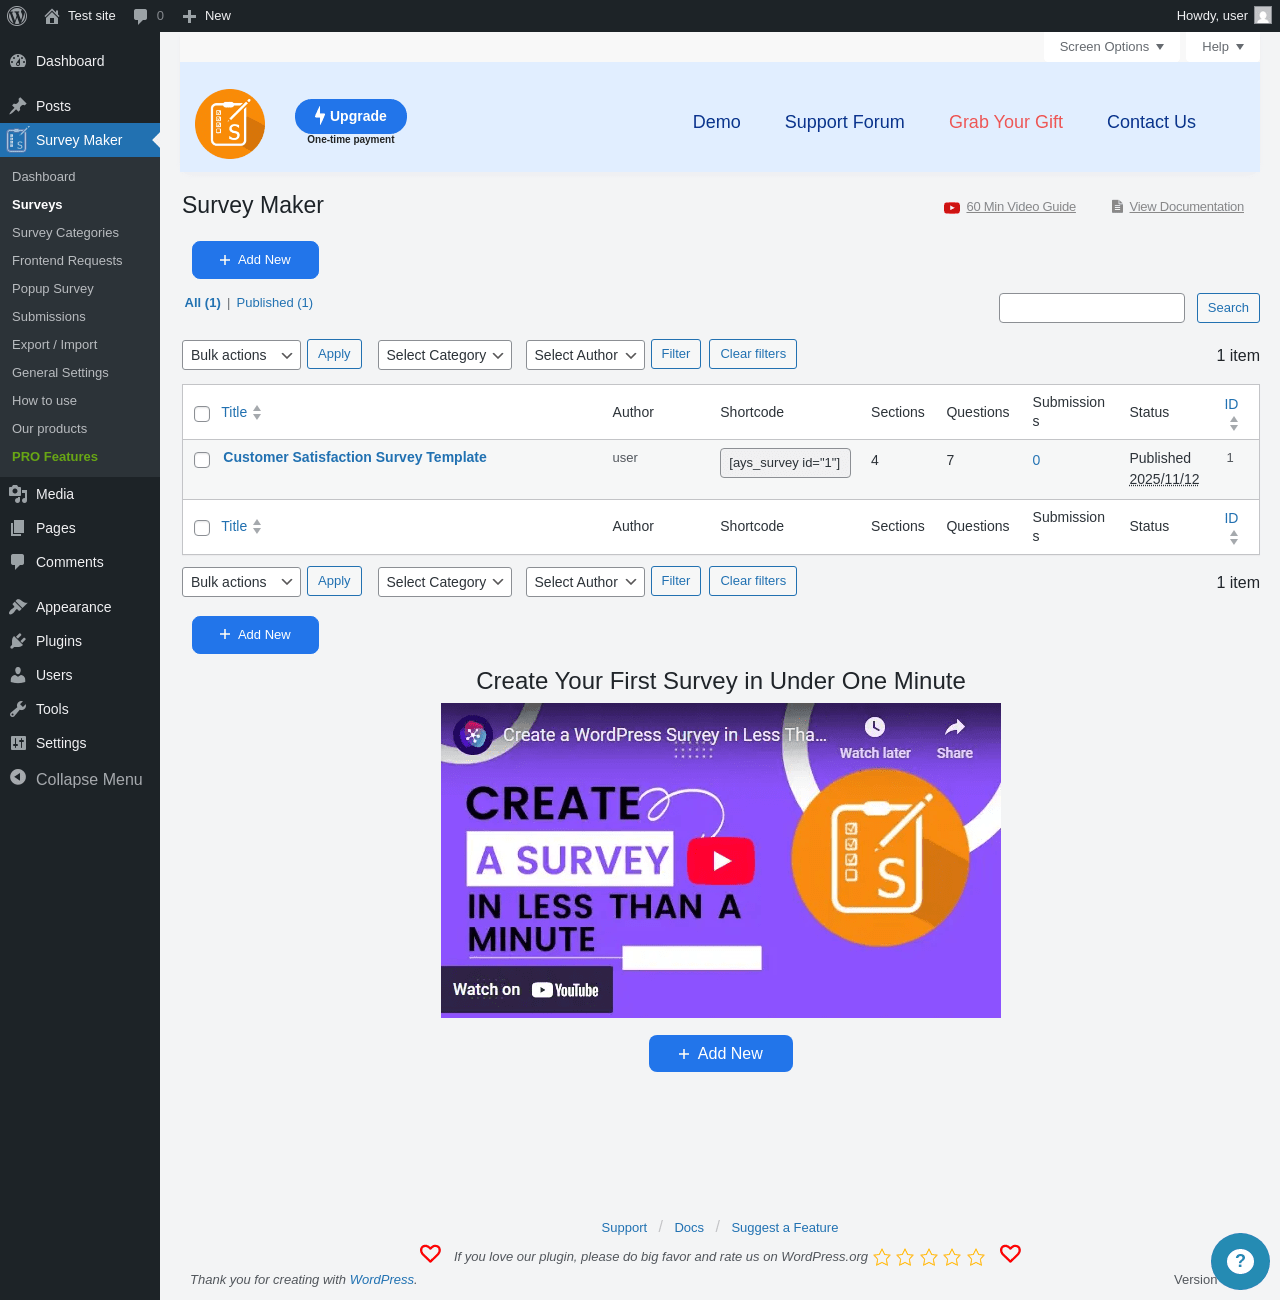The image size is (1280, 1300).
Task: Open the blue help question mark bubble
Action: coord(1240,1261)
